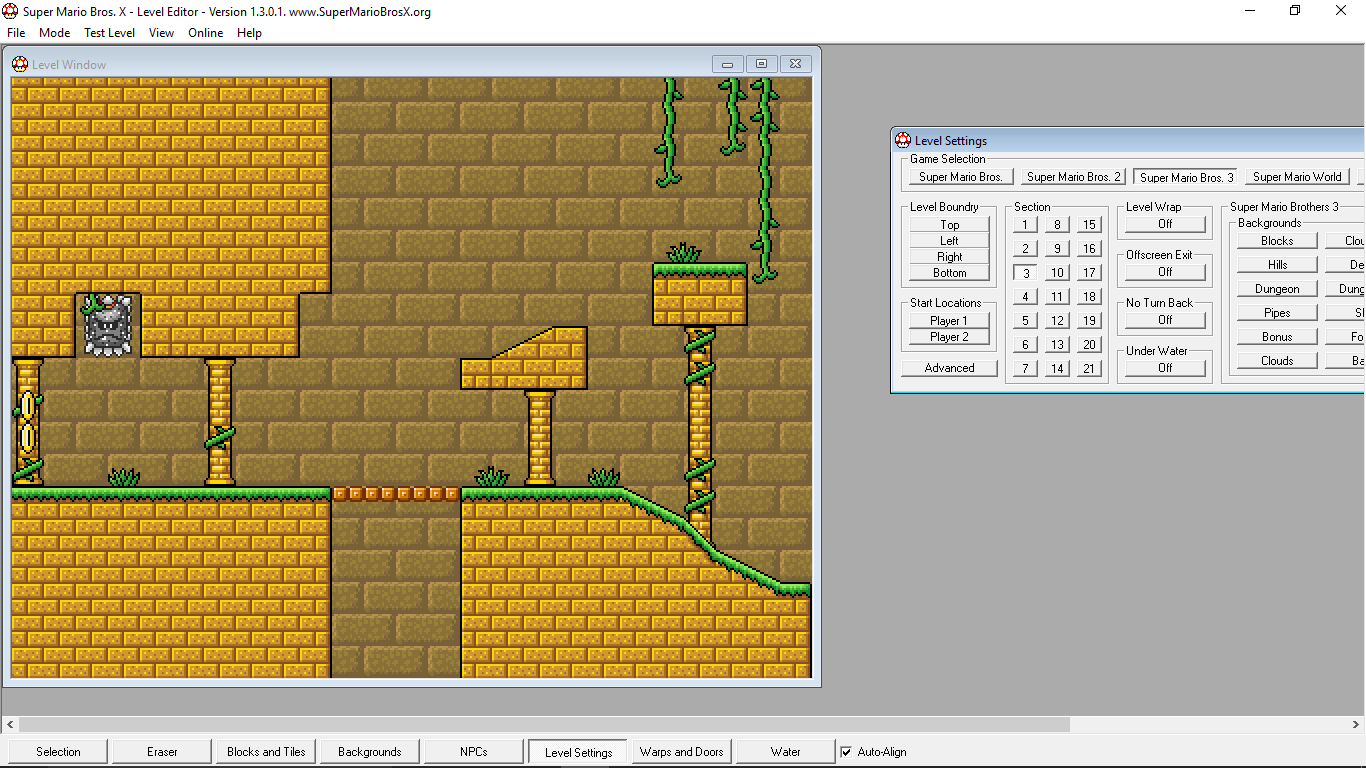
Task: Choose the Pipes background
Action: 1277,313
